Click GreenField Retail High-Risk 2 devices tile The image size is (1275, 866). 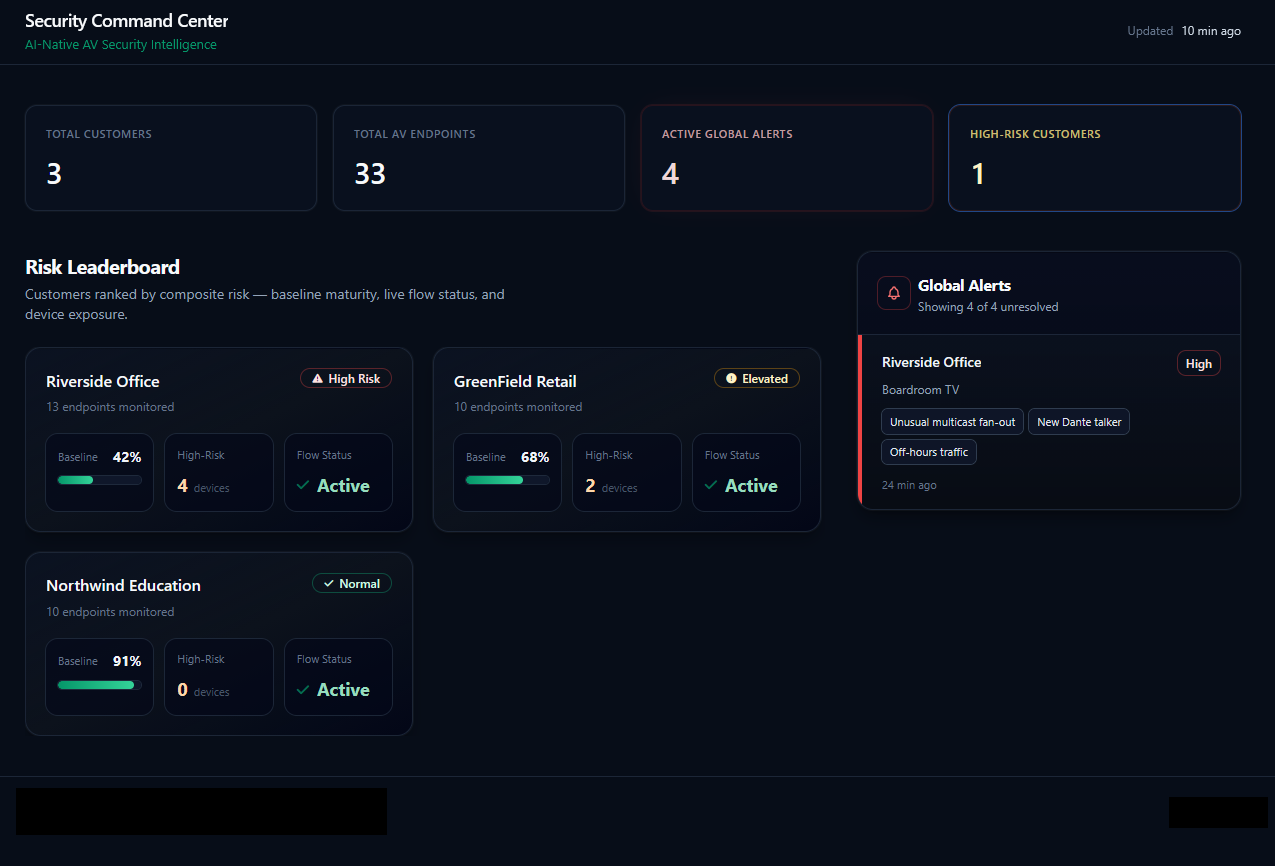pyautogui.click(x=627, y=472)
